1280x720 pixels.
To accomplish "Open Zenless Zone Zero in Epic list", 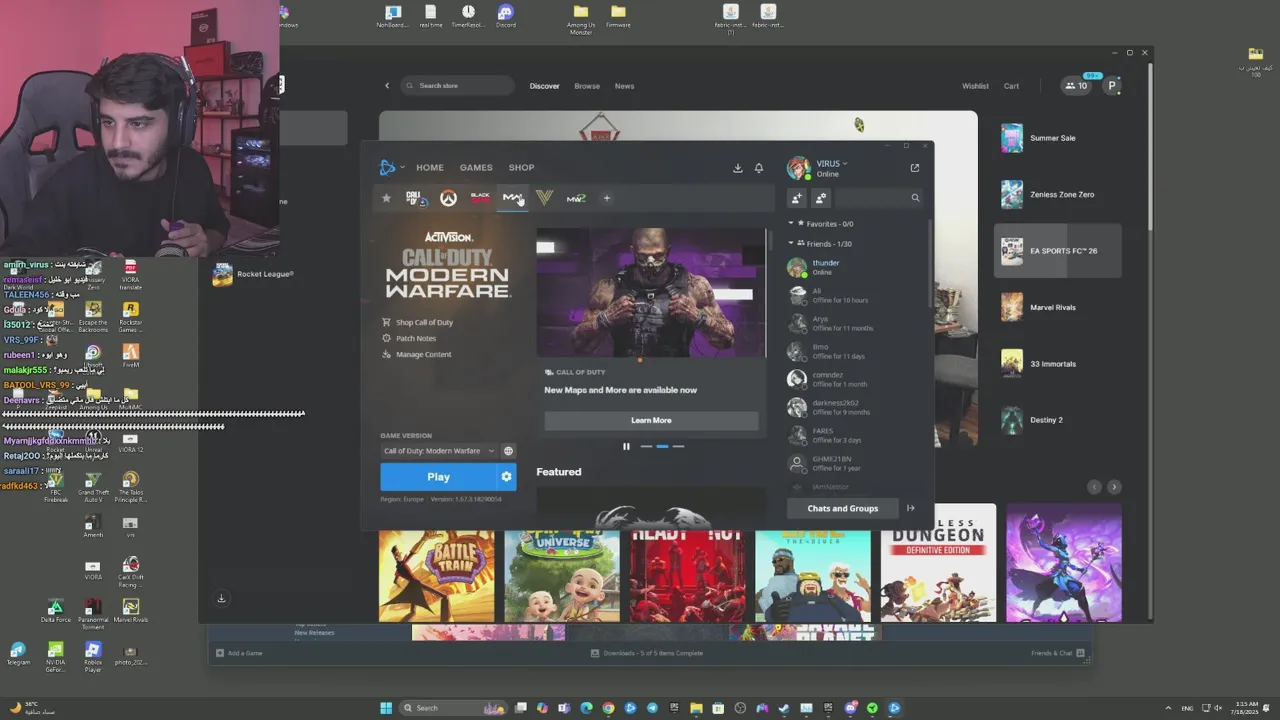I will point(1060,194).
